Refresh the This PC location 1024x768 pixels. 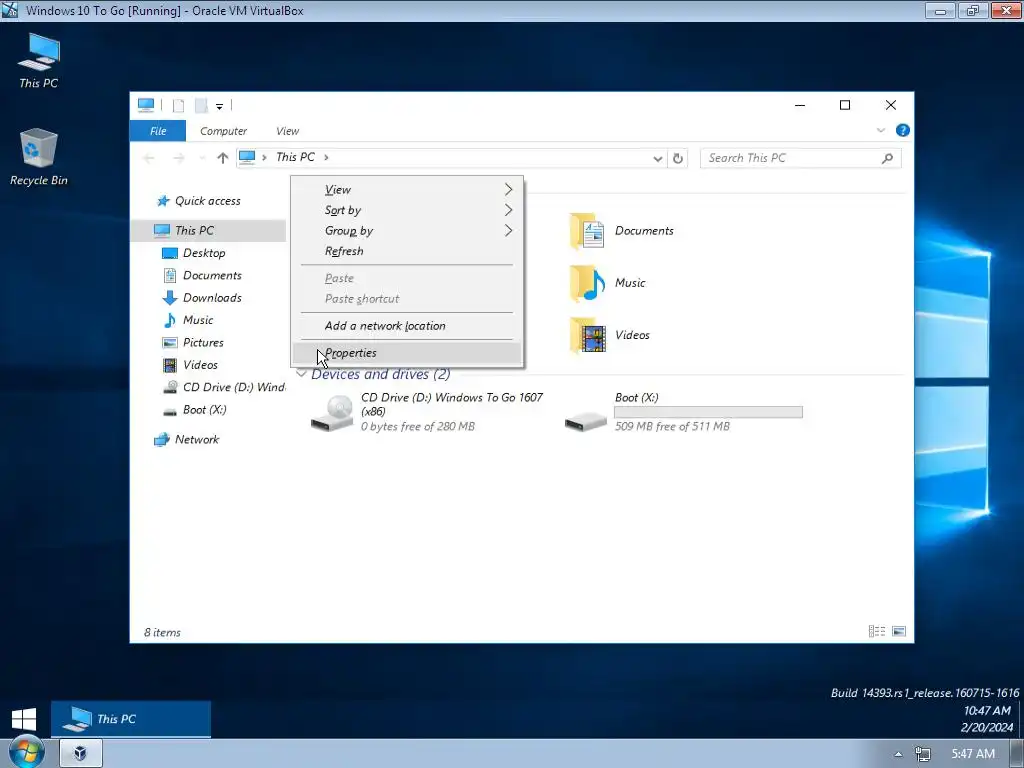point(678,158)
